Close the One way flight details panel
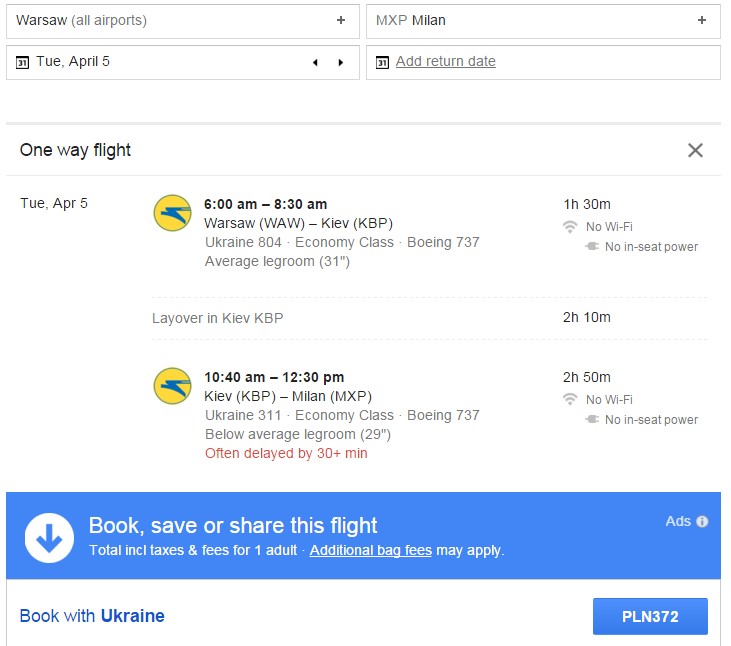This screenshot has width=731, height=646. [695, 150]
